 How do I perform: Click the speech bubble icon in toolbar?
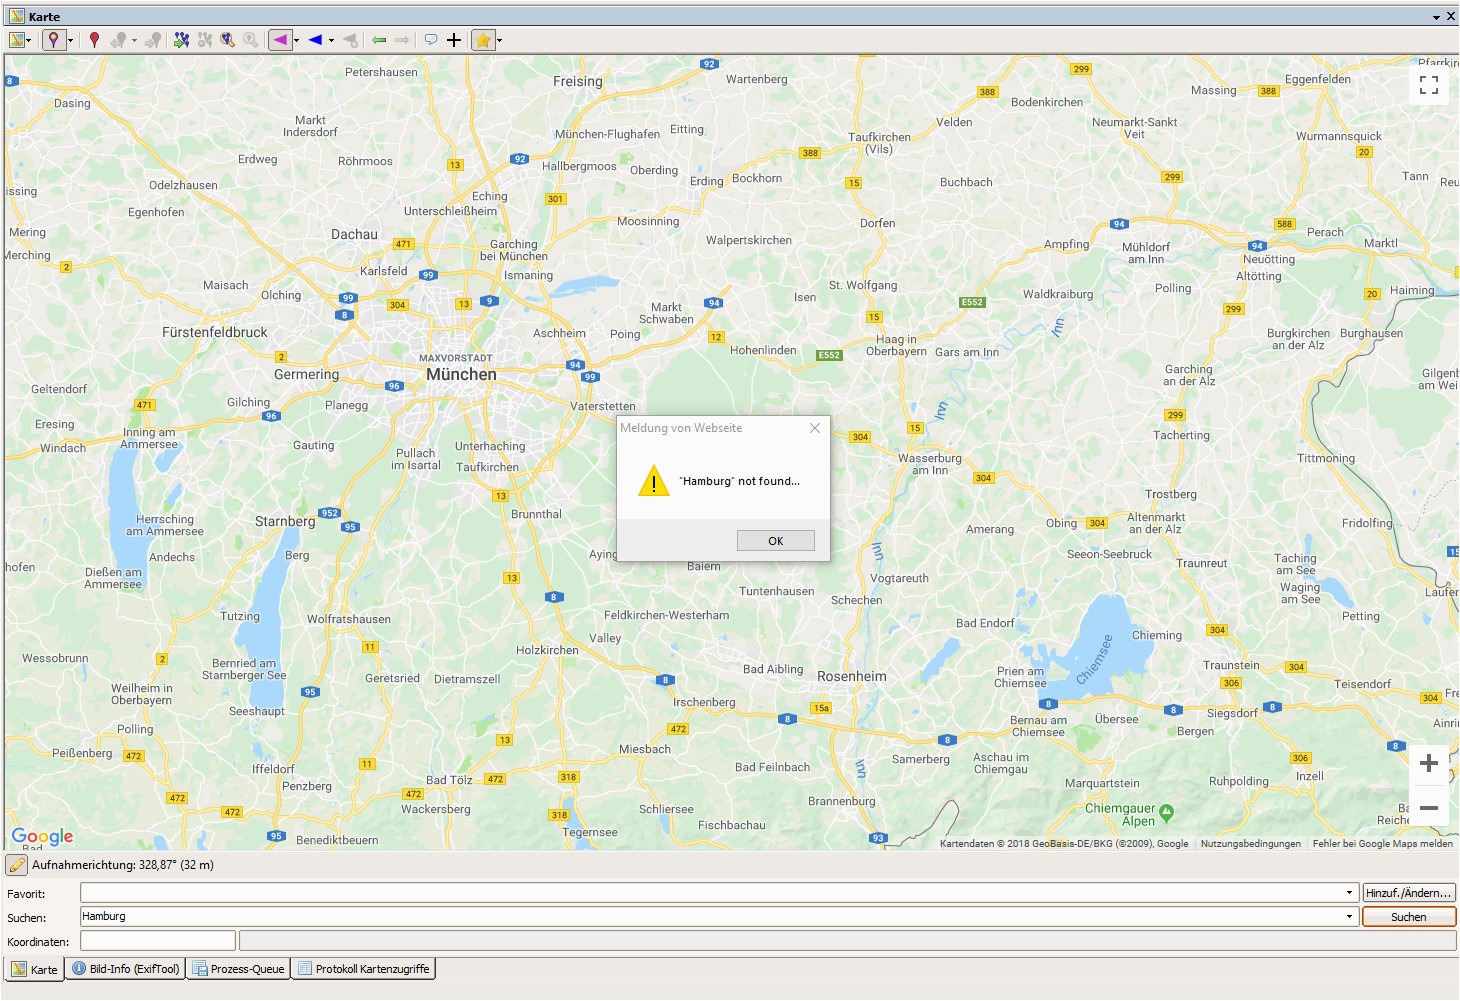[431, 40]
